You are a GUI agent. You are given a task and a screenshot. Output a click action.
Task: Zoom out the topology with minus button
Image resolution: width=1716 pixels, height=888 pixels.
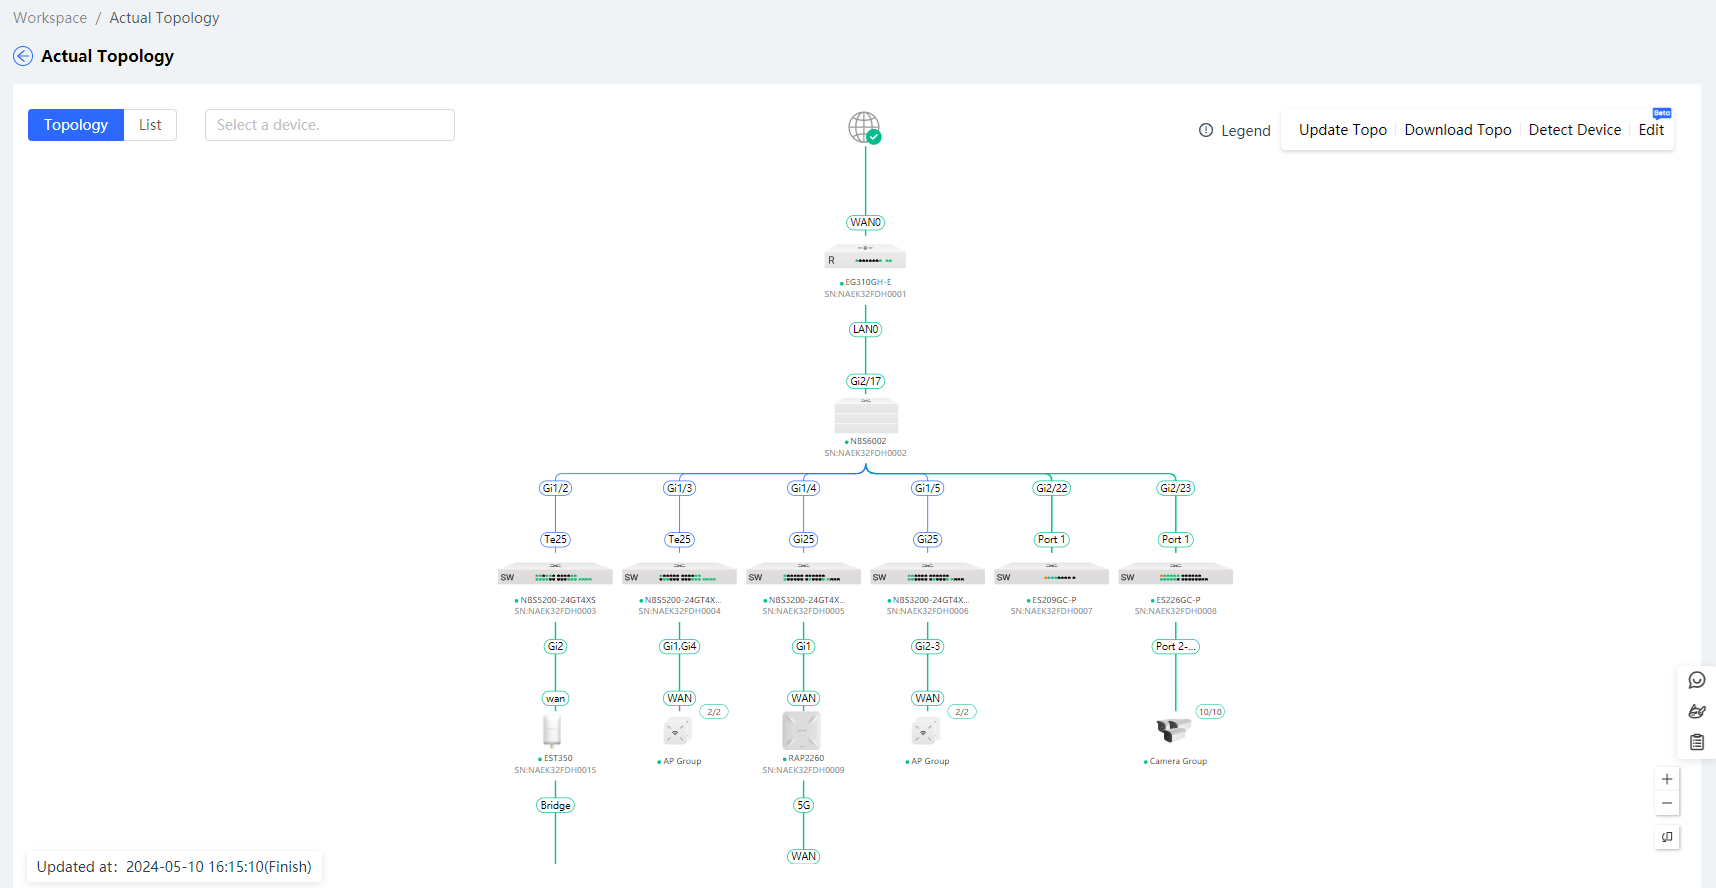pyautogui.click(x=1667, y=803)
